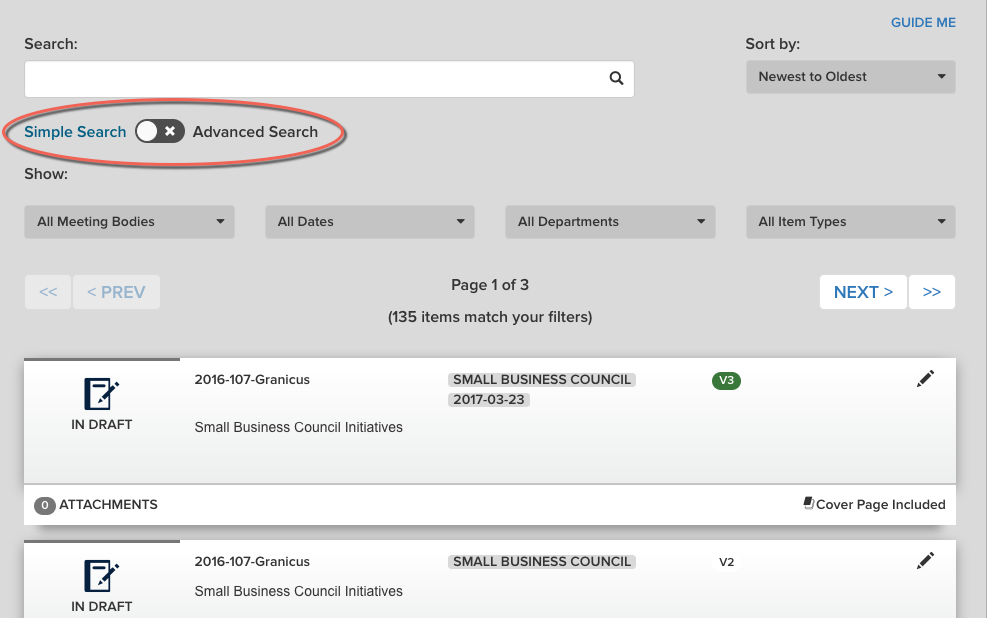Click into the Search text field
The image size is (987, 618).
315,79
